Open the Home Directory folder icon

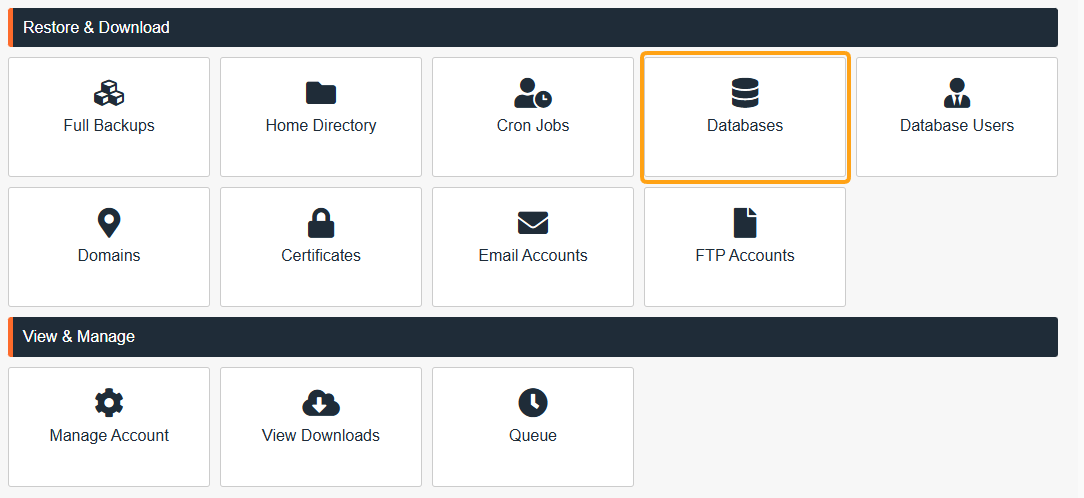point(321,93)
